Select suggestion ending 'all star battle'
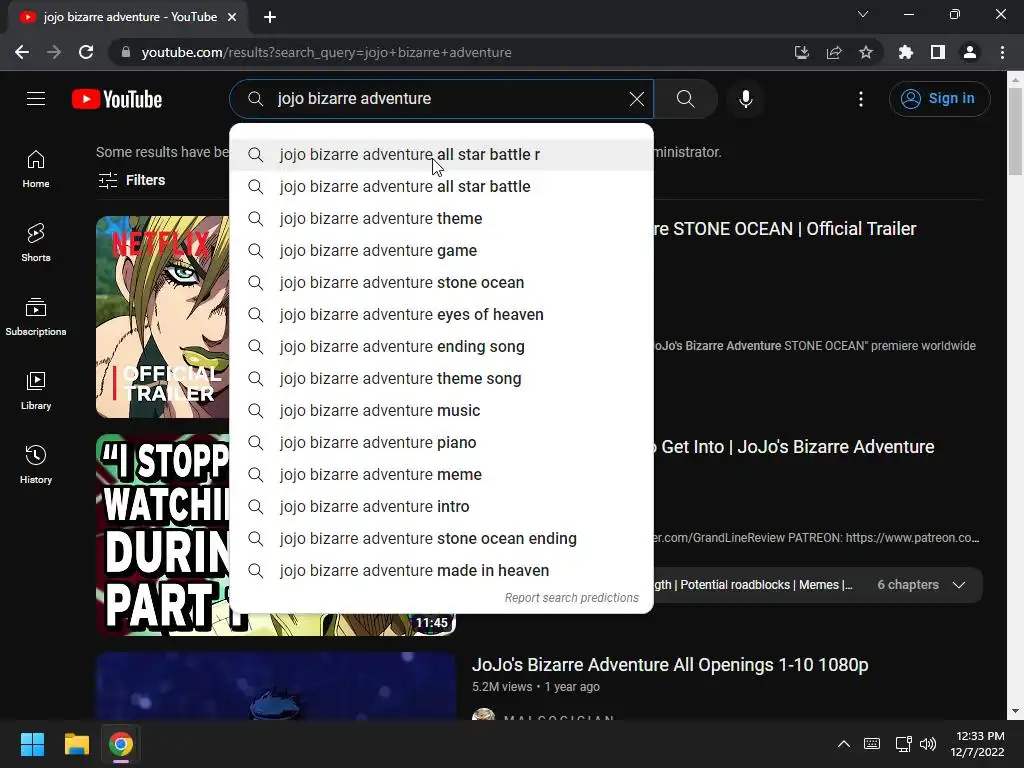1024x768 pixels. point(441,187)
